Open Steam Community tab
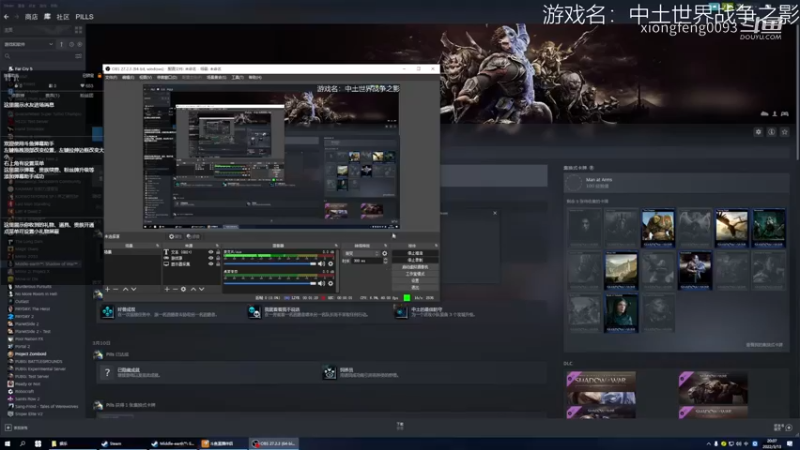The image size is (800, 450). pyautogui.click(x=63, y=17)
